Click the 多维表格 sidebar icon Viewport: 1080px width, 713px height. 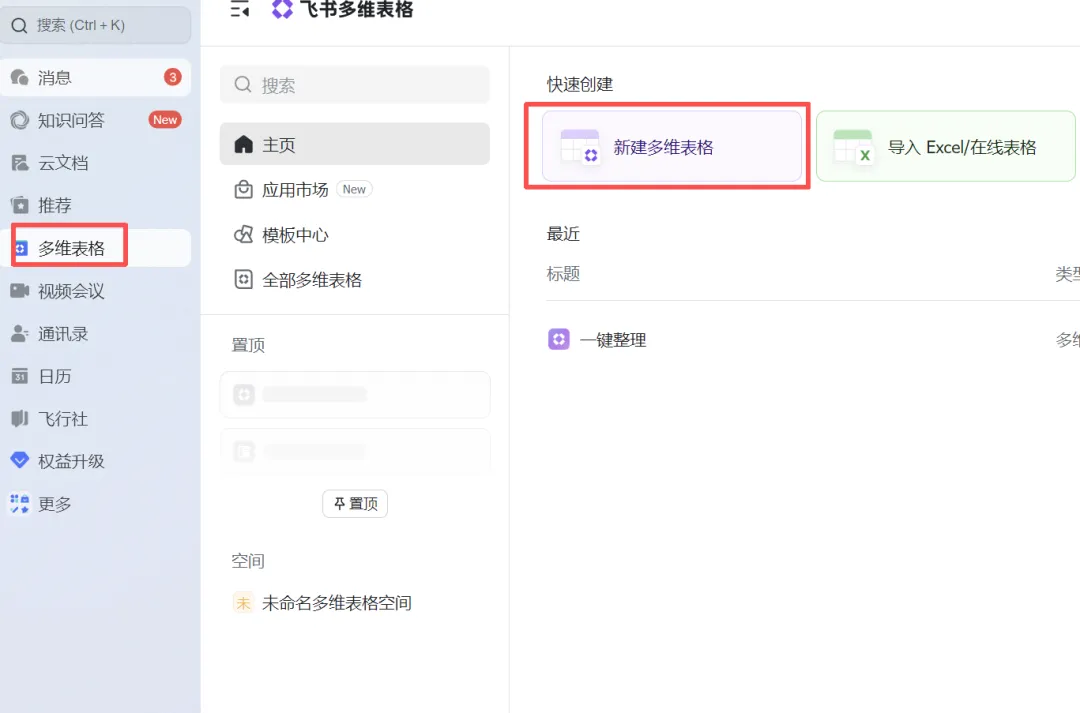tap(21, 248)
